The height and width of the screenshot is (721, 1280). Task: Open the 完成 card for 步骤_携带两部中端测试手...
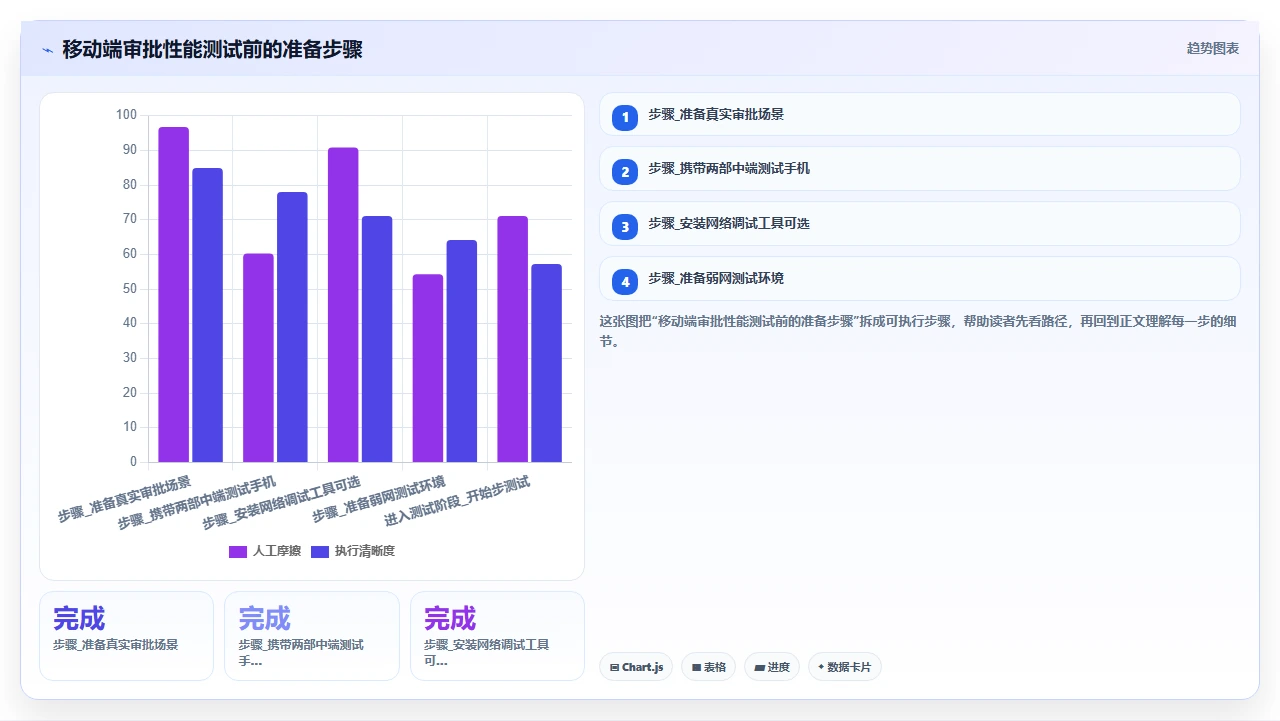(x=312, y=636)
